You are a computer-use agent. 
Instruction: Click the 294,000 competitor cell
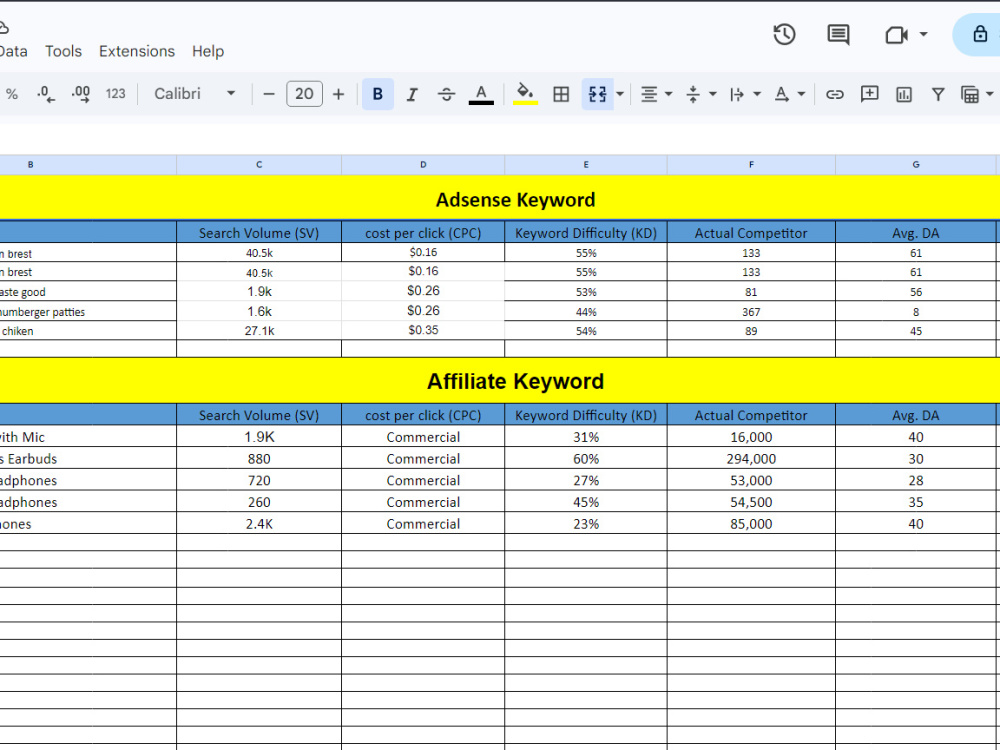pyautogui.click(x=751, y=459)
